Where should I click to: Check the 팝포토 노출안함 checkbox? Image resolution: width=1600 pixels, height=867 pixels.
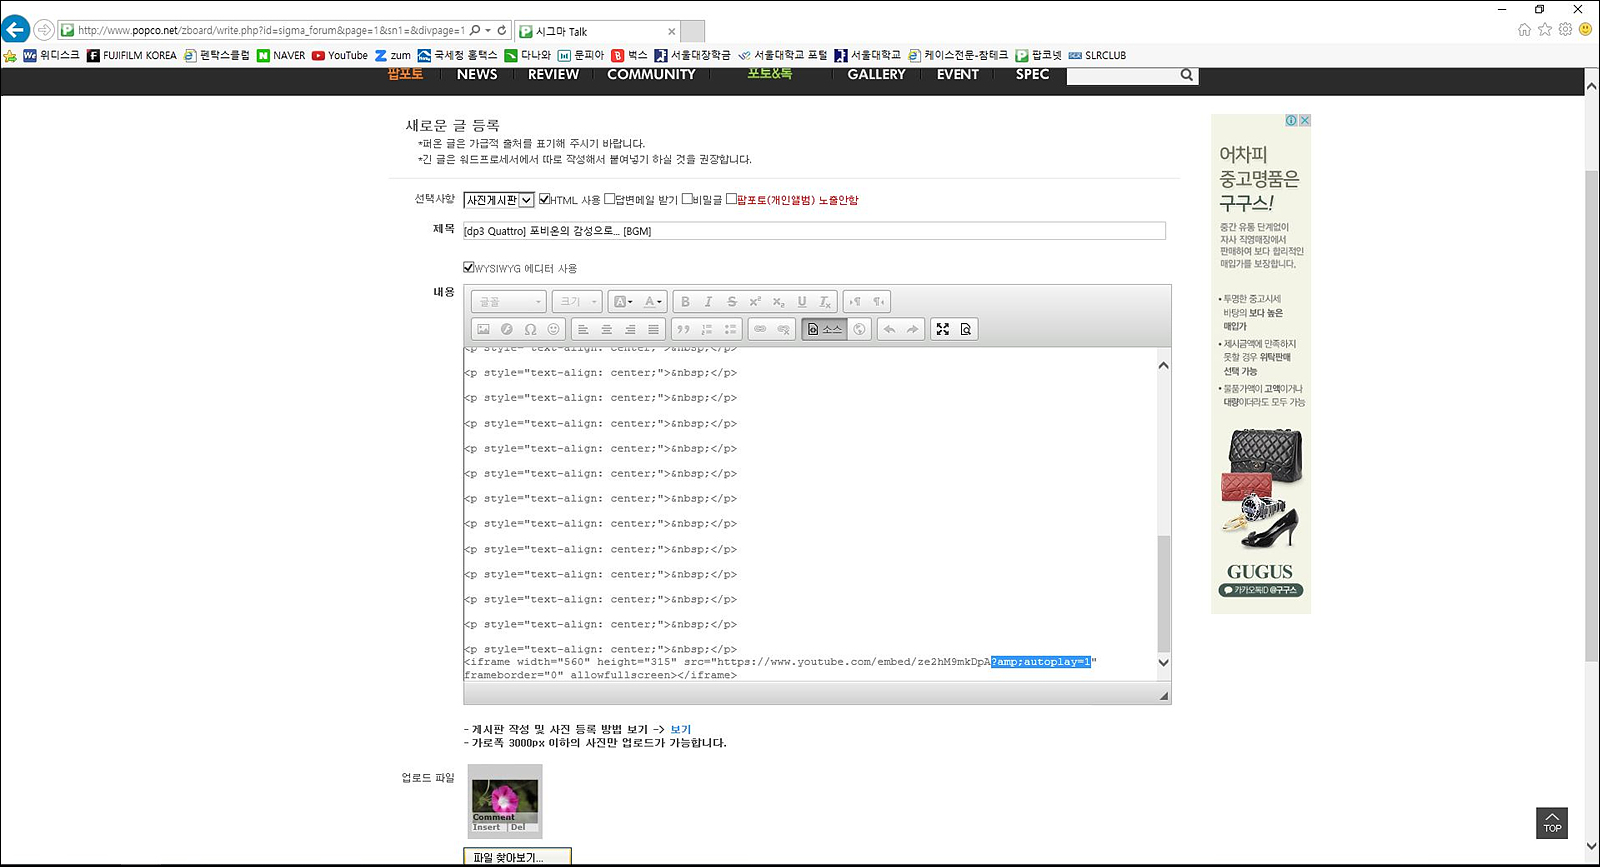point(731,199)
